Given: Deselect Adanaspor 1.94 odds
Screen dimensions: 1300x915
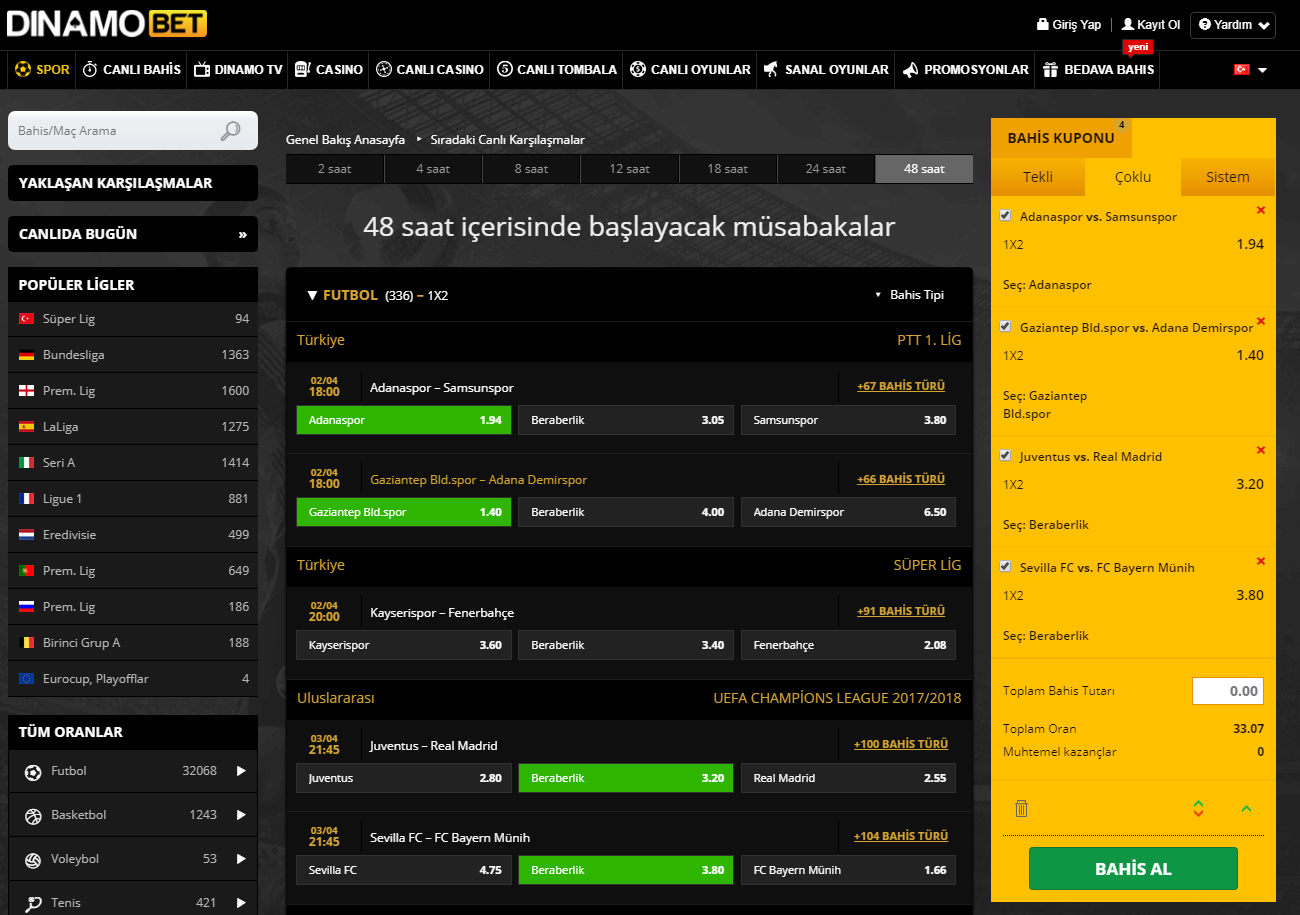Looking at the screenshot, I should click(404, 420).
